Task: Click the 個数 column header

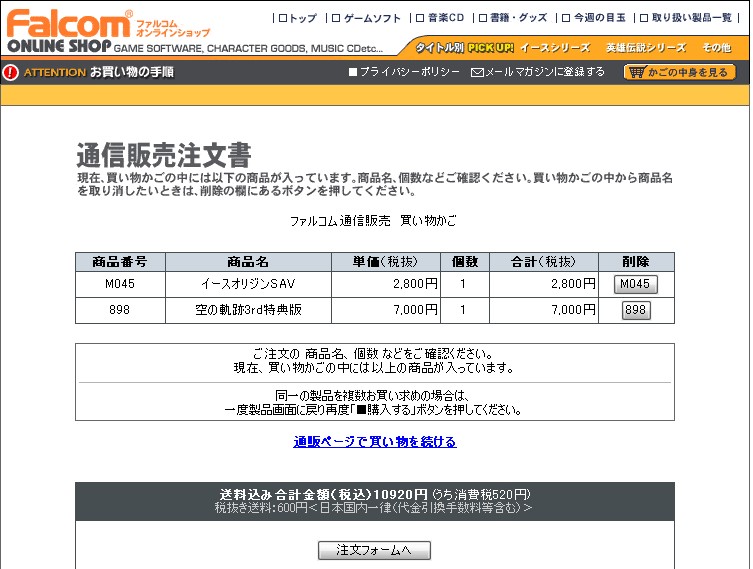Action: 465,262
